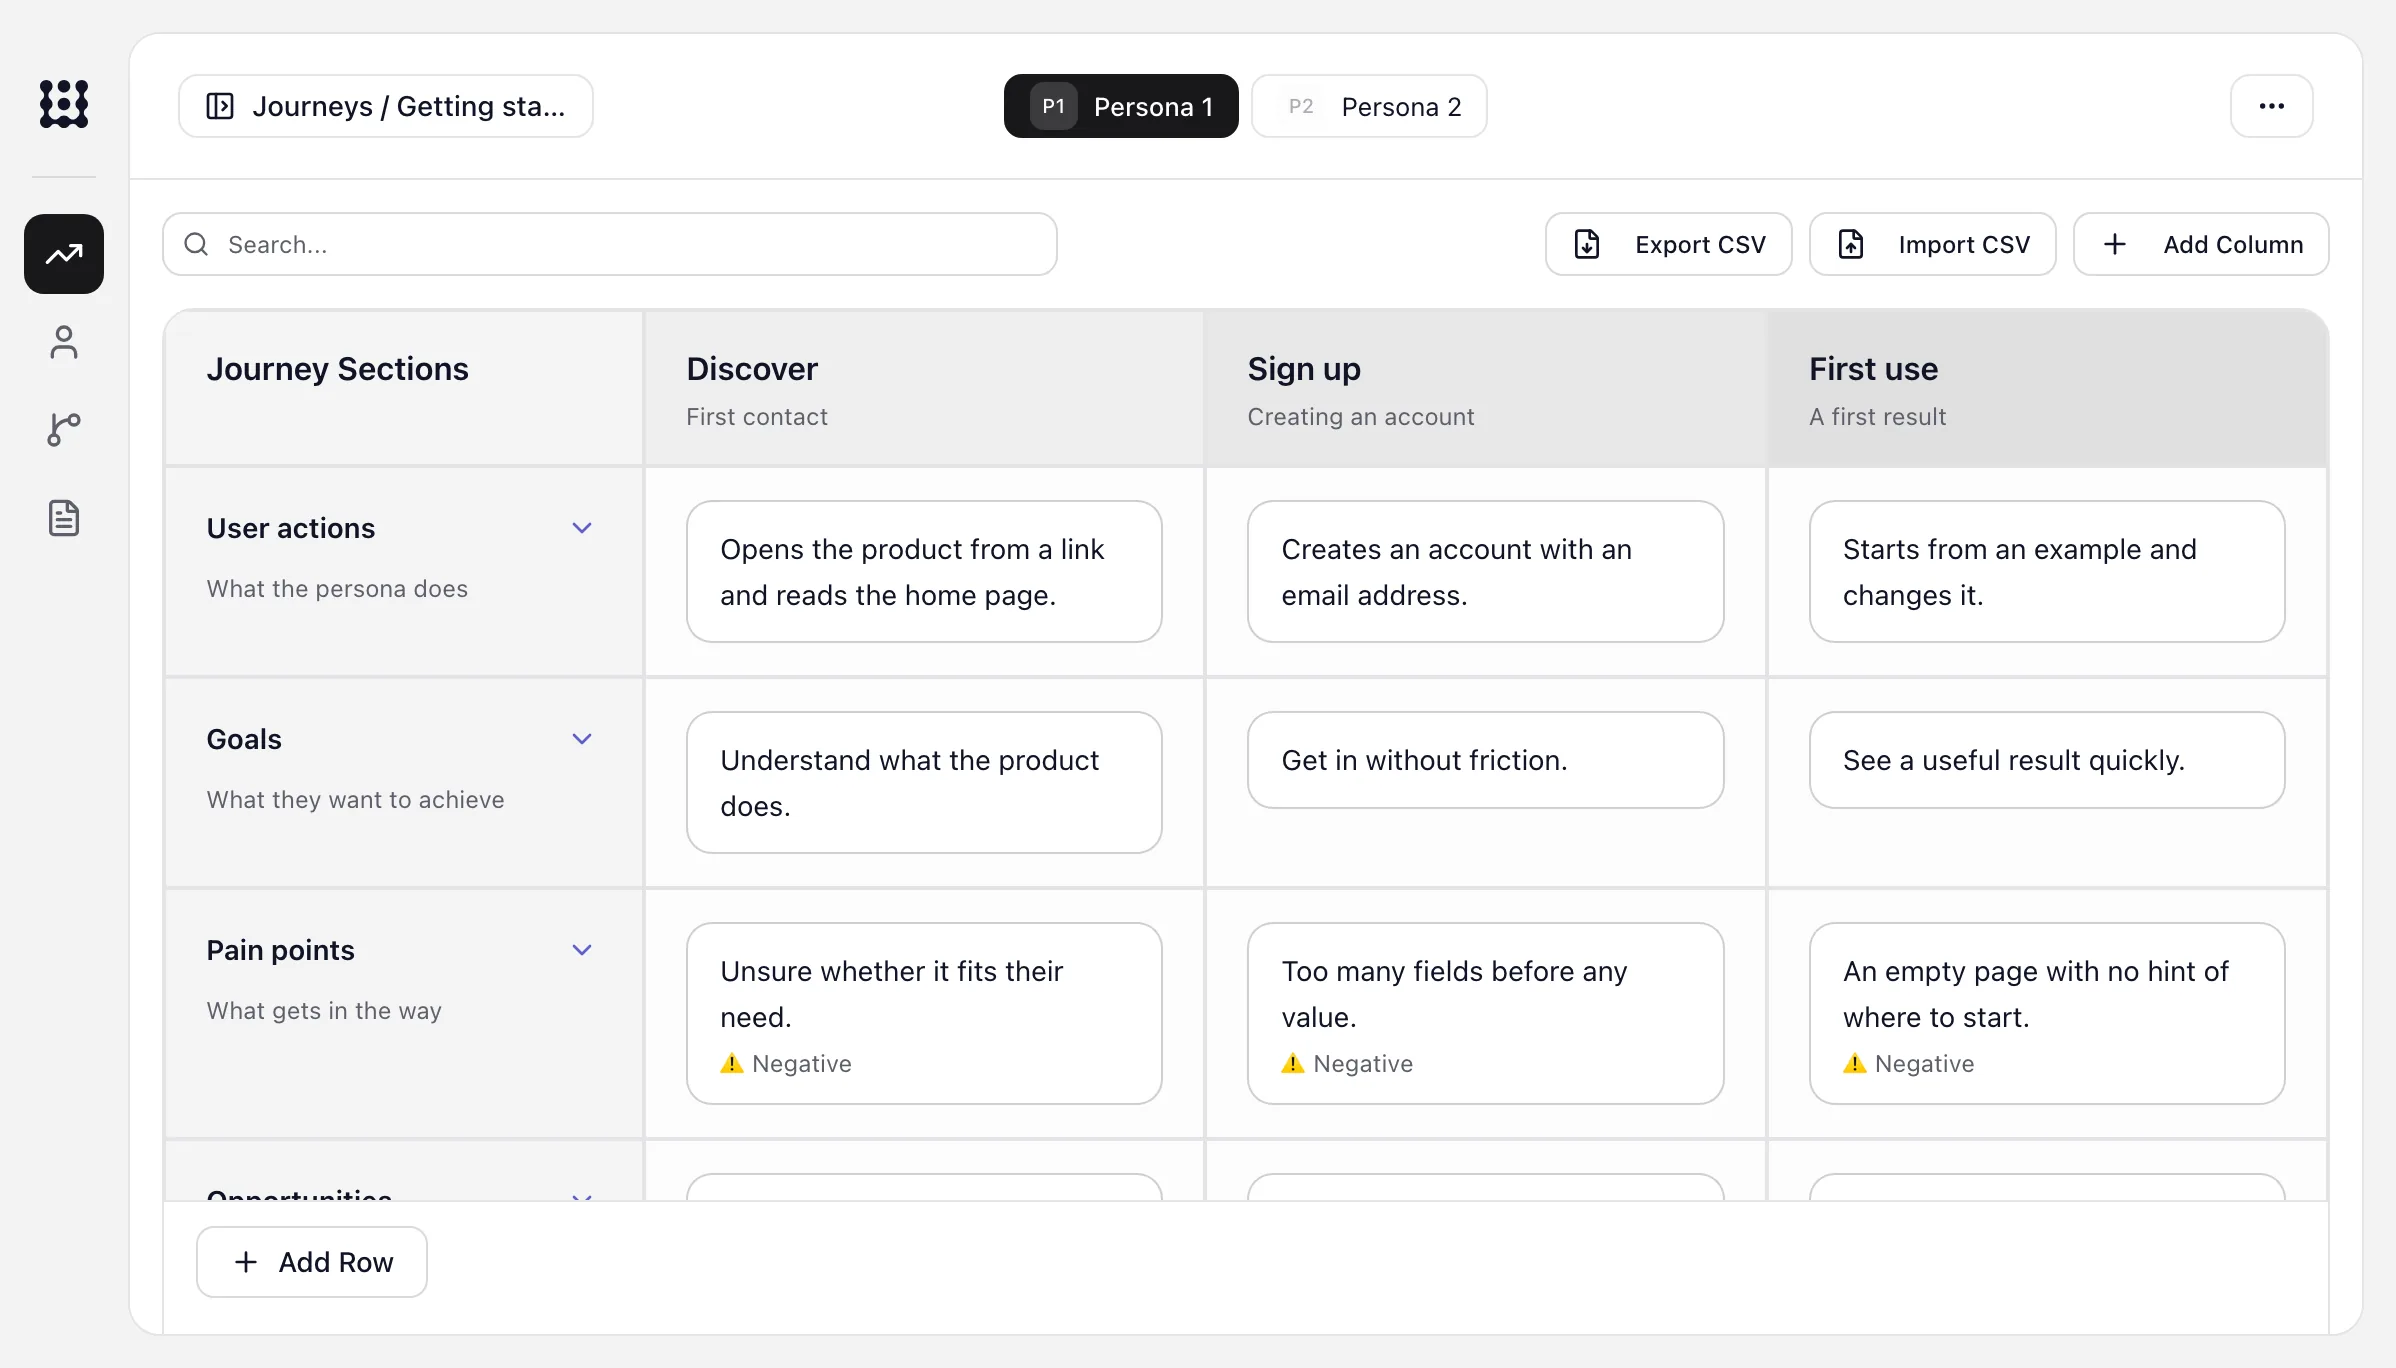Switch to the Persona 2 tab
Screen dimensions: 2396x1368
pyautogui.click(x=1369, y=106)
